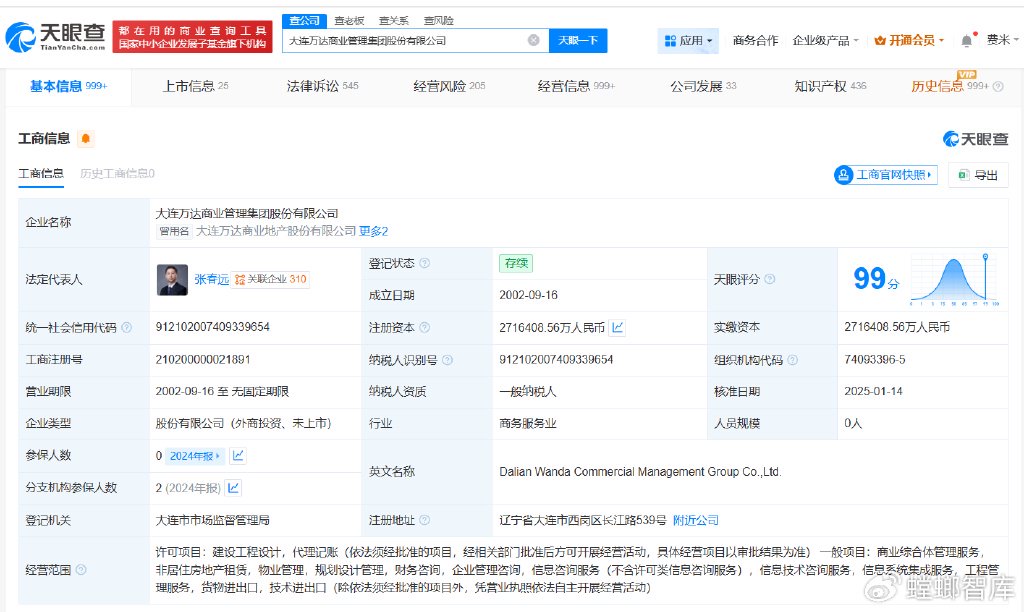Click the TianYanCha logo at top left

pyautogui.click(x=55, y=37)
